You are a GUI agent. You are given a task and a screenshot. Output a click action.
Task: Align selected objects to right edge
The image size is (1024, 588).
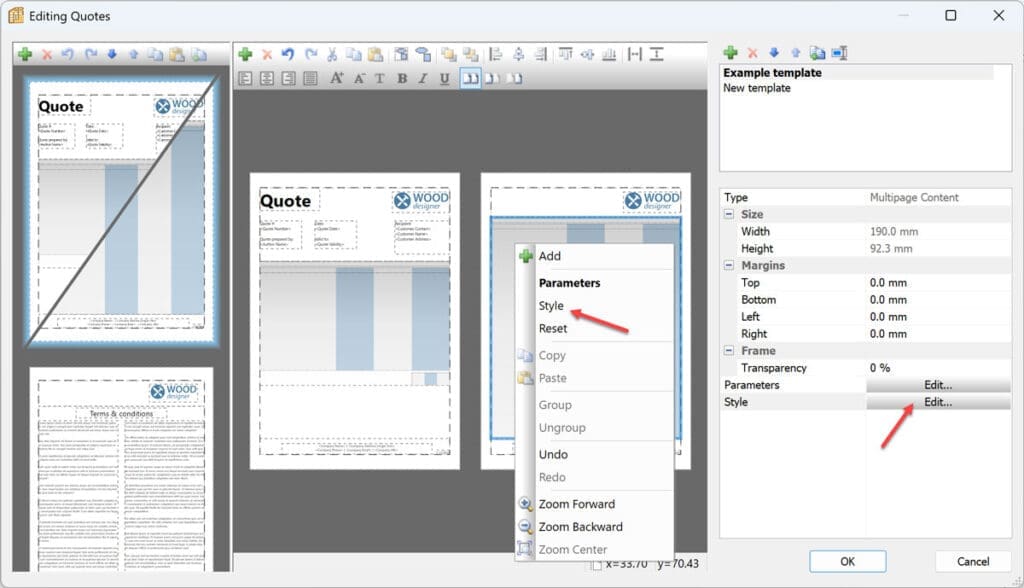(541, 54)
